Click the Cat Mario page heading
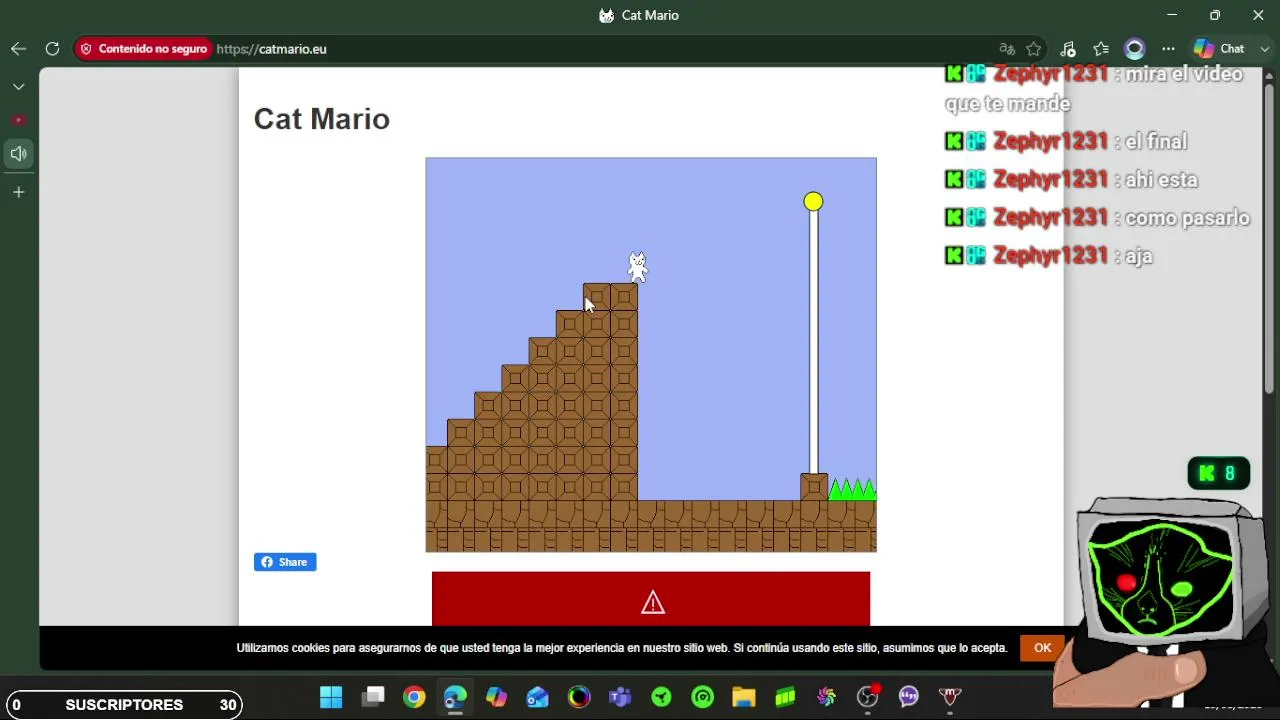 click(322, 119)
